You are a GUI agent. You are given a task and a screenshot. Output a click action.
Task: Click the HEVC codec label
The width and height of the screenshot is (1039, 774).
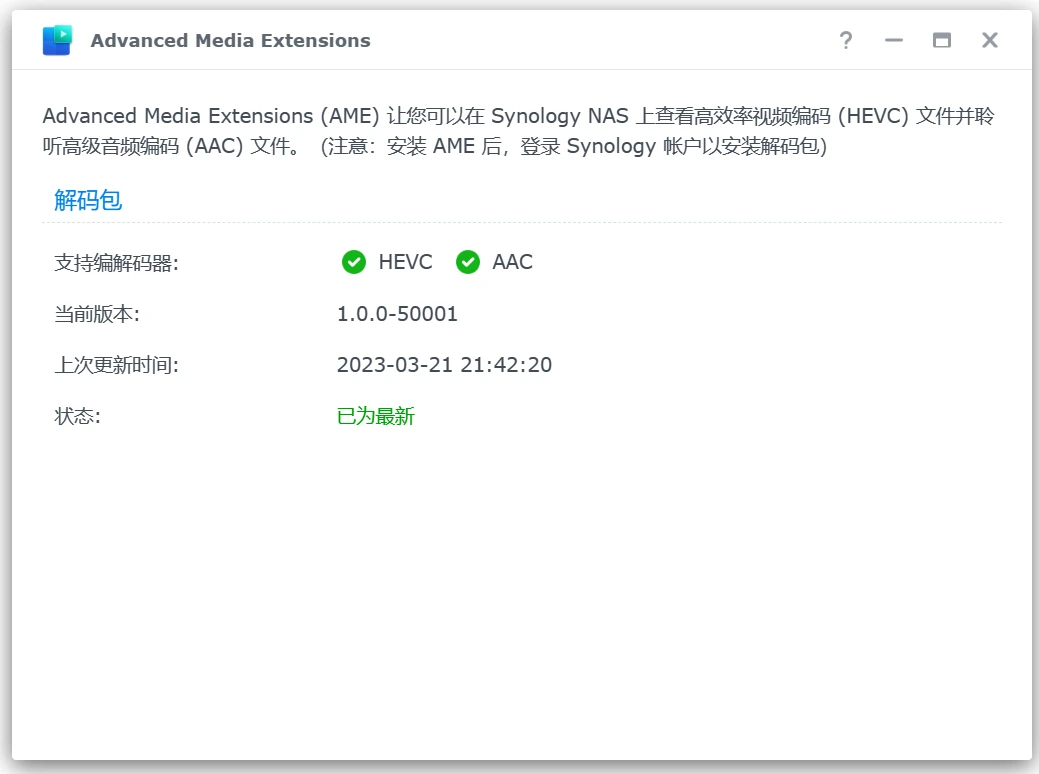pyautogui.click(x=406, y=262)
